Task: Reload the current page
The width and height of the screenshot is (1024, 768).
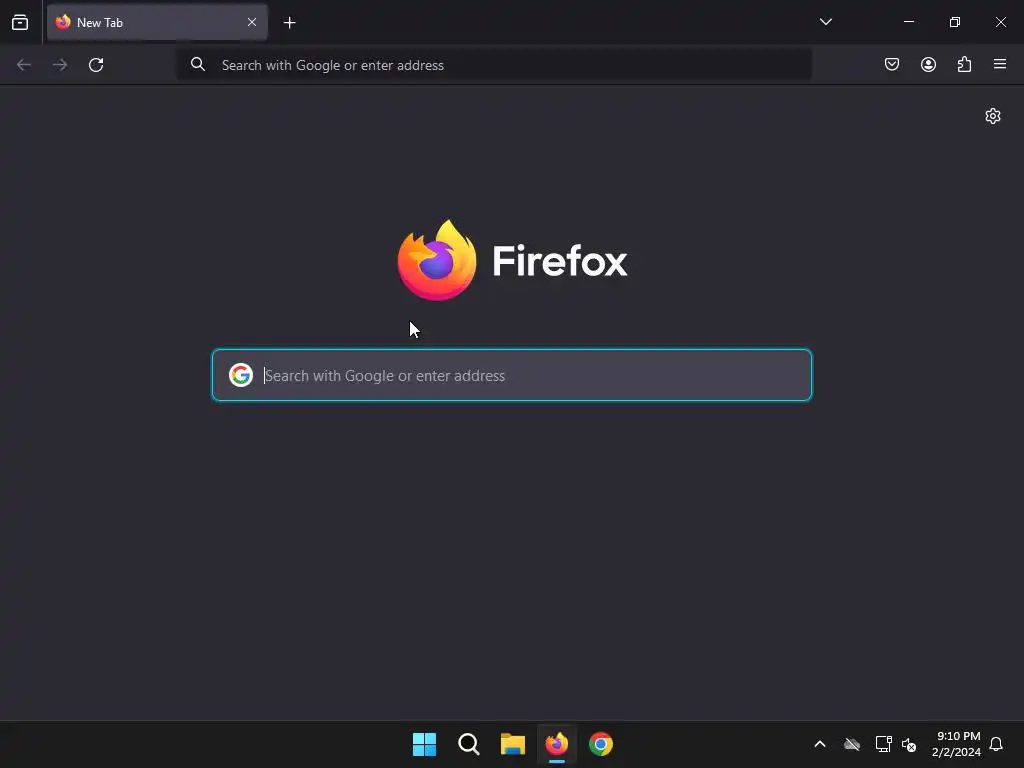Action: (96, 65)
